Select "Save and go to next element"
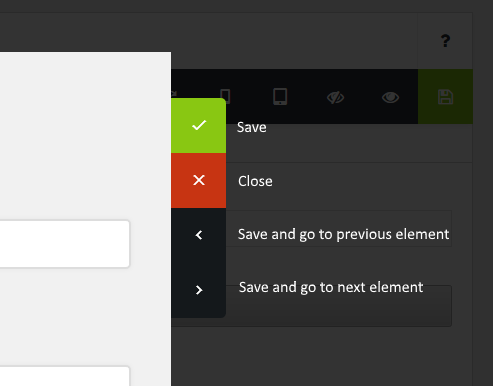This screenshot has width=493, height=386. 331,287
